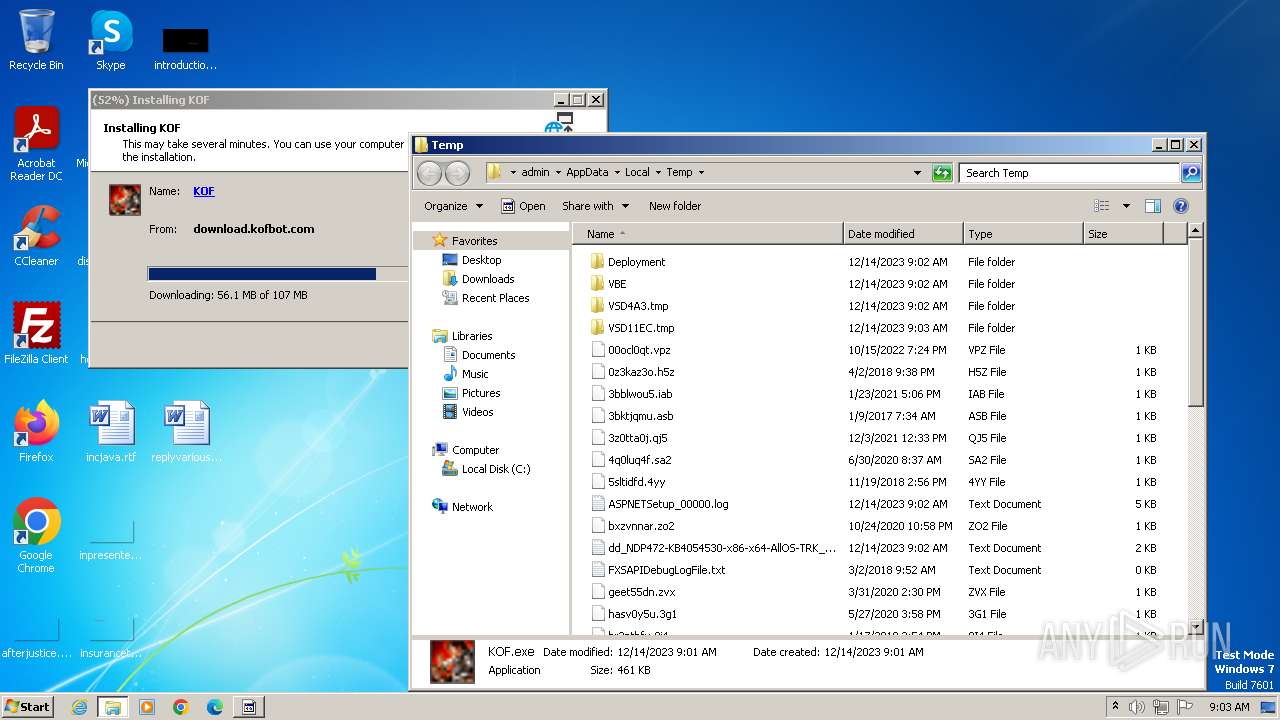
Task: Click the clock showing 9:03 AM
Action: pos(1229,707)
